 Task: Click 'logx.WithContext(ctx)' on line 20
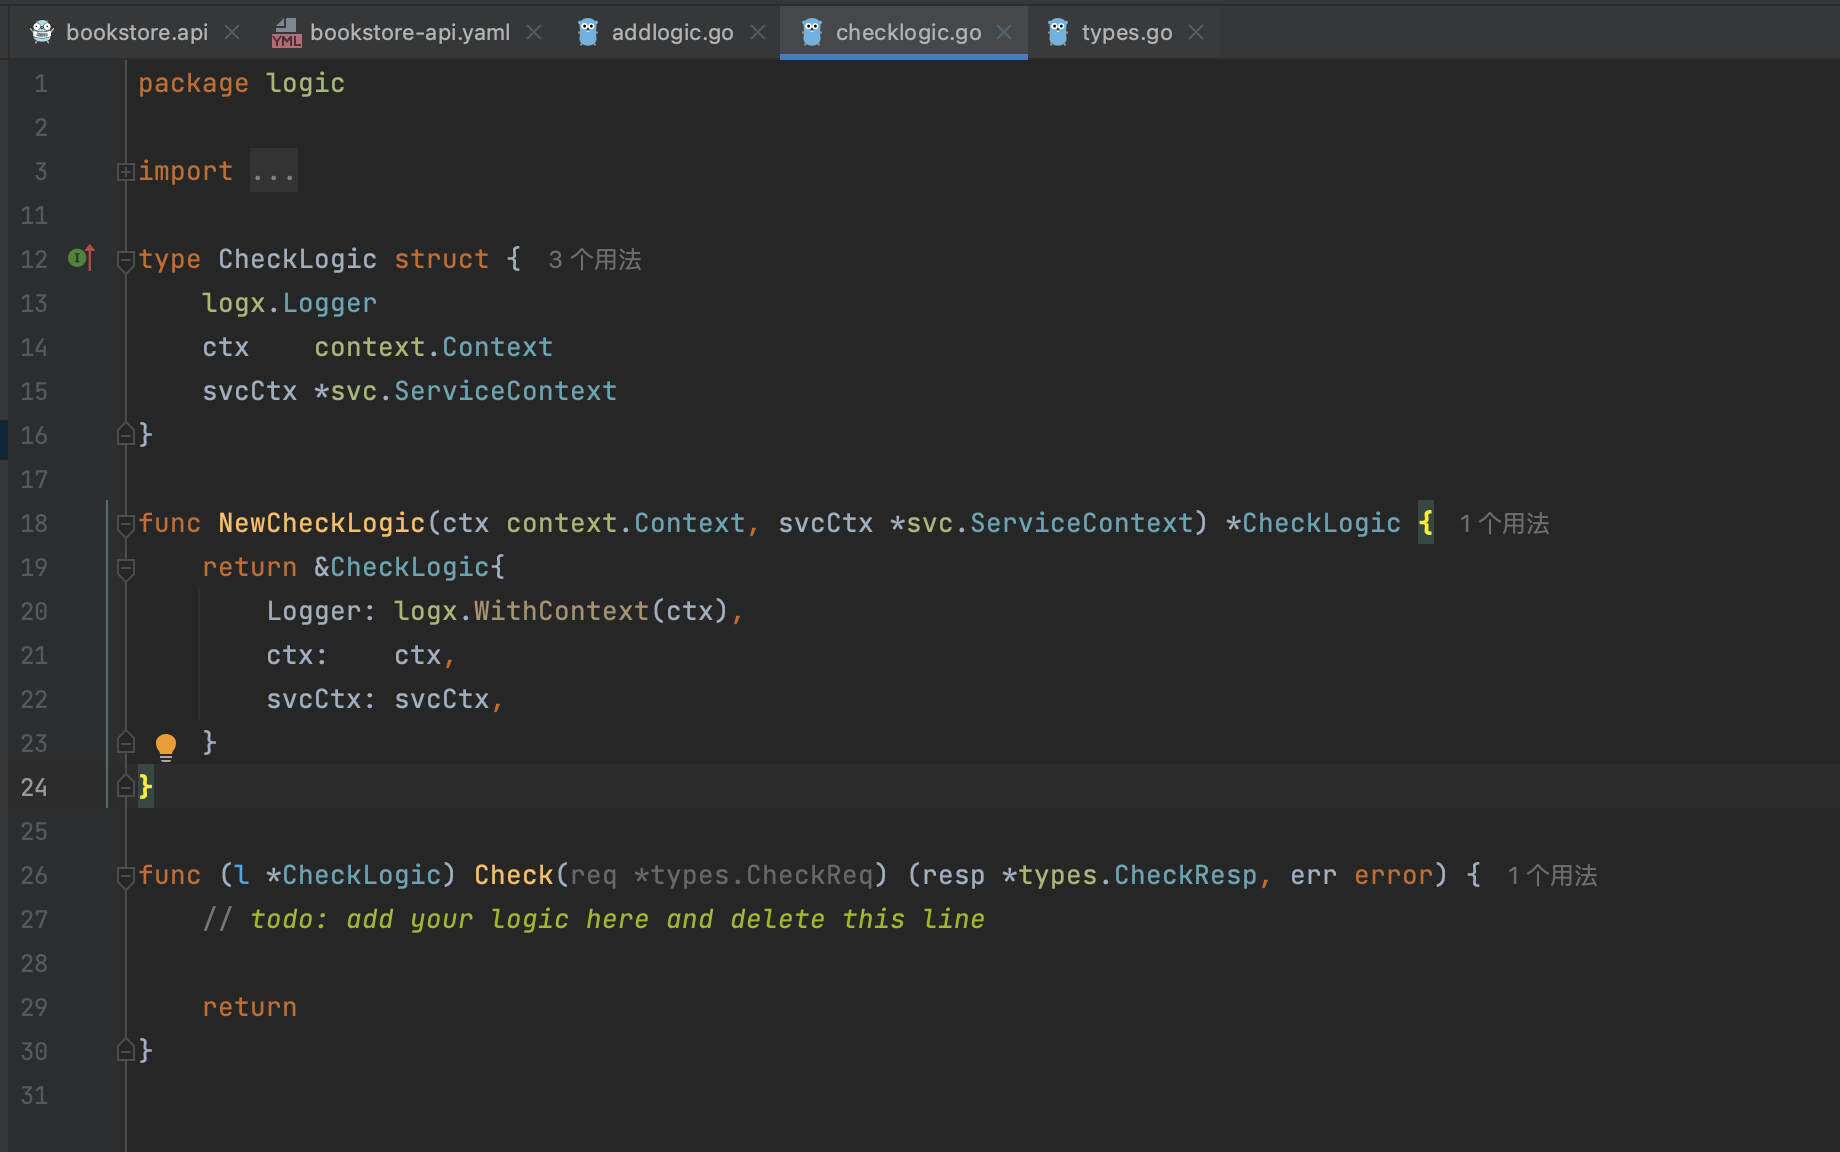pos(561,611)
